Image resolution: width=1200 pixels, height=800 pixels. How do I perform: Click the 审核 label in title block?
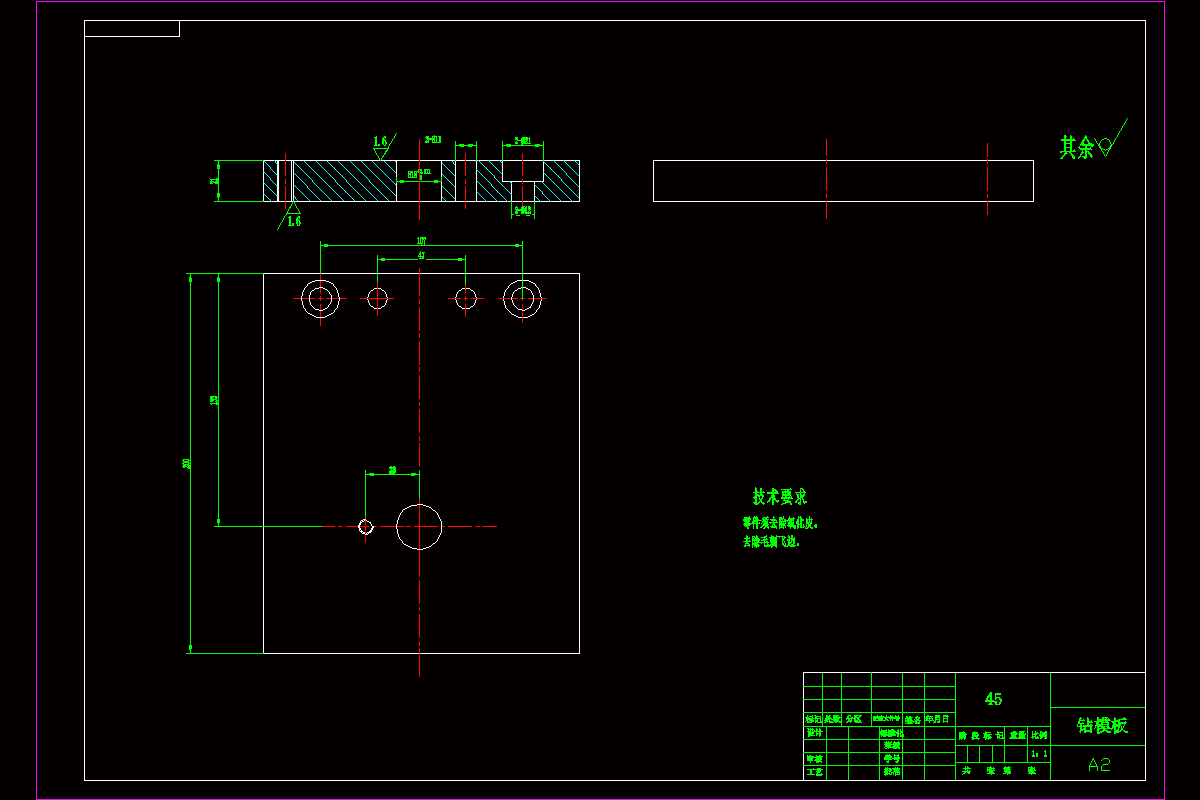pyautogui.click(x=813, y=759)
